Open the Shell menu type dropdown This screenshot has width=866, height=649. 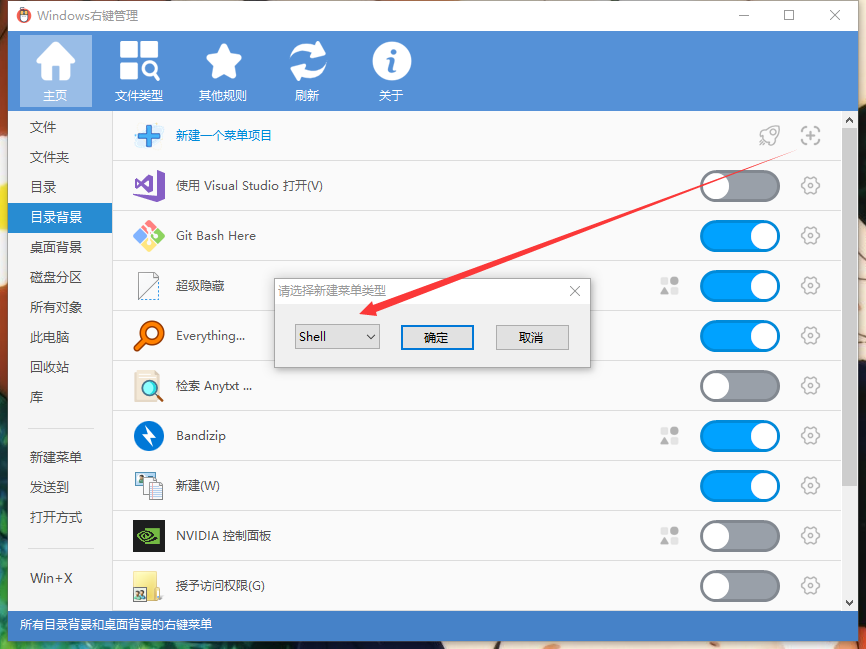337,336
